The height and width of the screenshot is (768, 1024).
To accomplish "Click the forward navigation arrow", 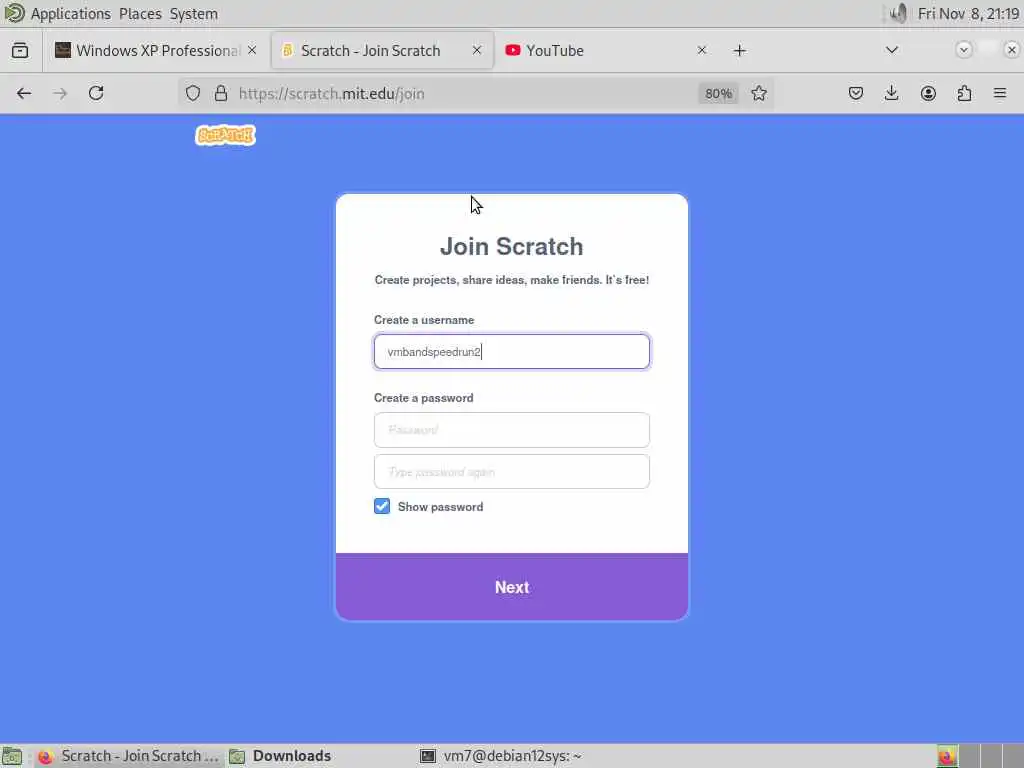I will pyautogui.click(x=60, y=93).
